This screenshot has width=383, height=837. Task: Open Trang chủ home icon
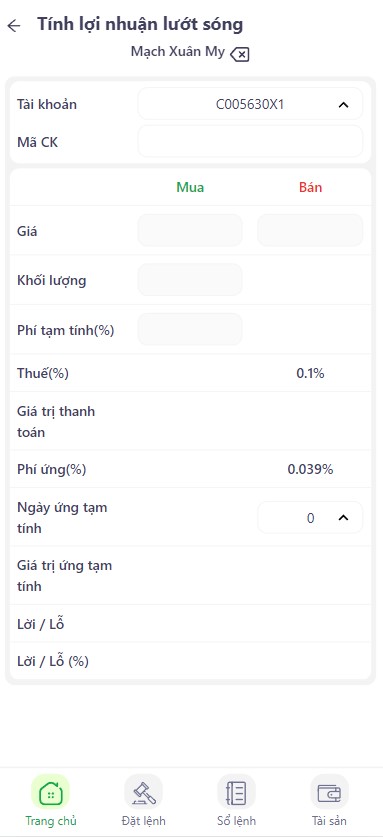point(50,793)
